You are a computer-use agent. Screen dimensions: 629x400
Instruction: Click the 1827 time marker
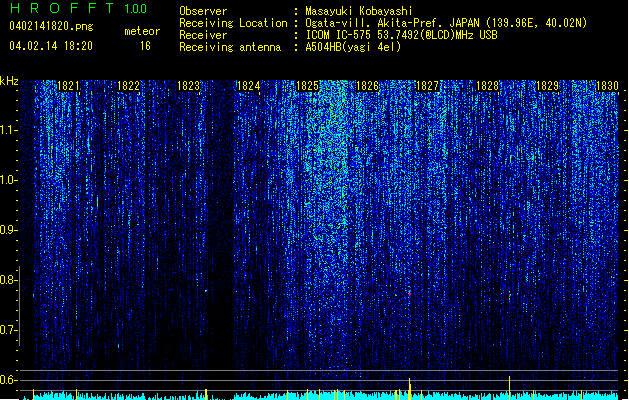(428, 85)
